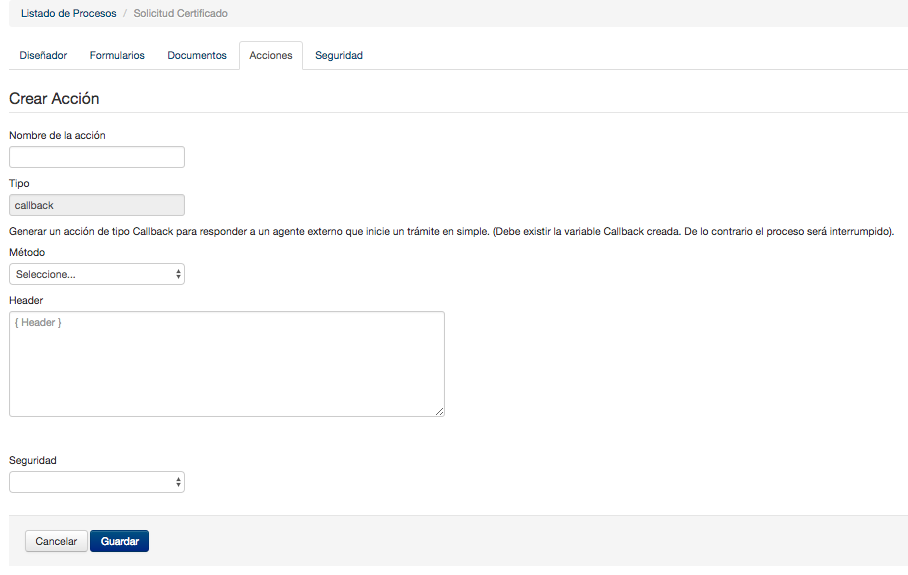
Task: Click the Cancelar button
Action: [x=56, y=541]
